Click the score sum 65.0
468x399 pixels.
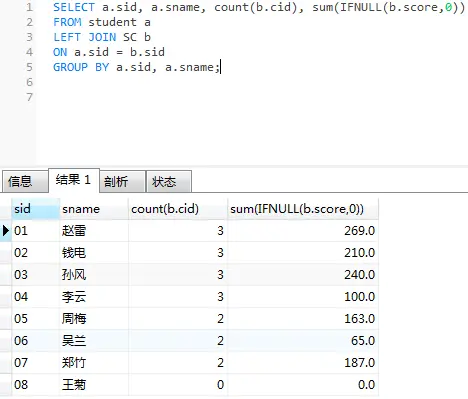click(x=303, y=341)
